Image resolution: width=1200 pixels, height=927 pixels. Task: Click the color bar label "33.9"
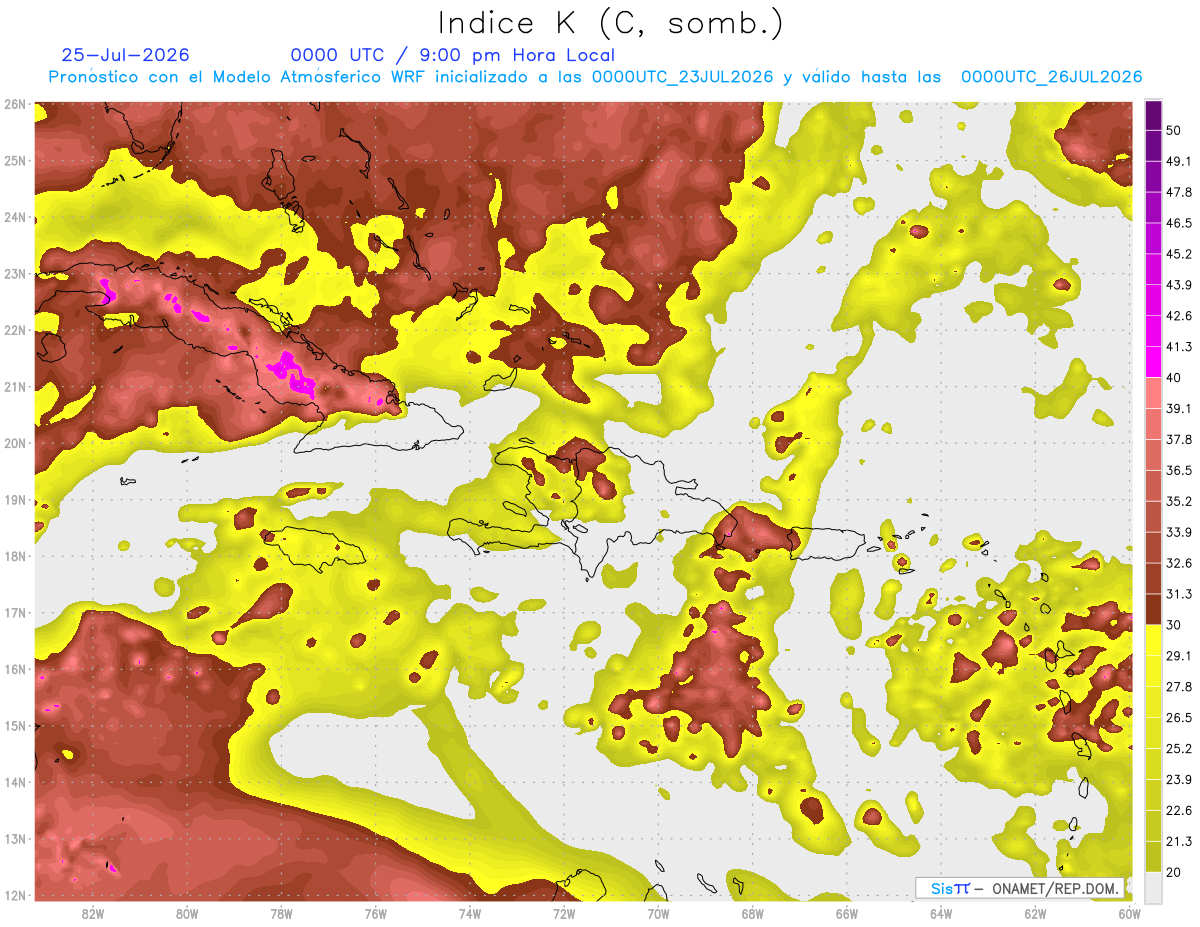coord(1179,532)
